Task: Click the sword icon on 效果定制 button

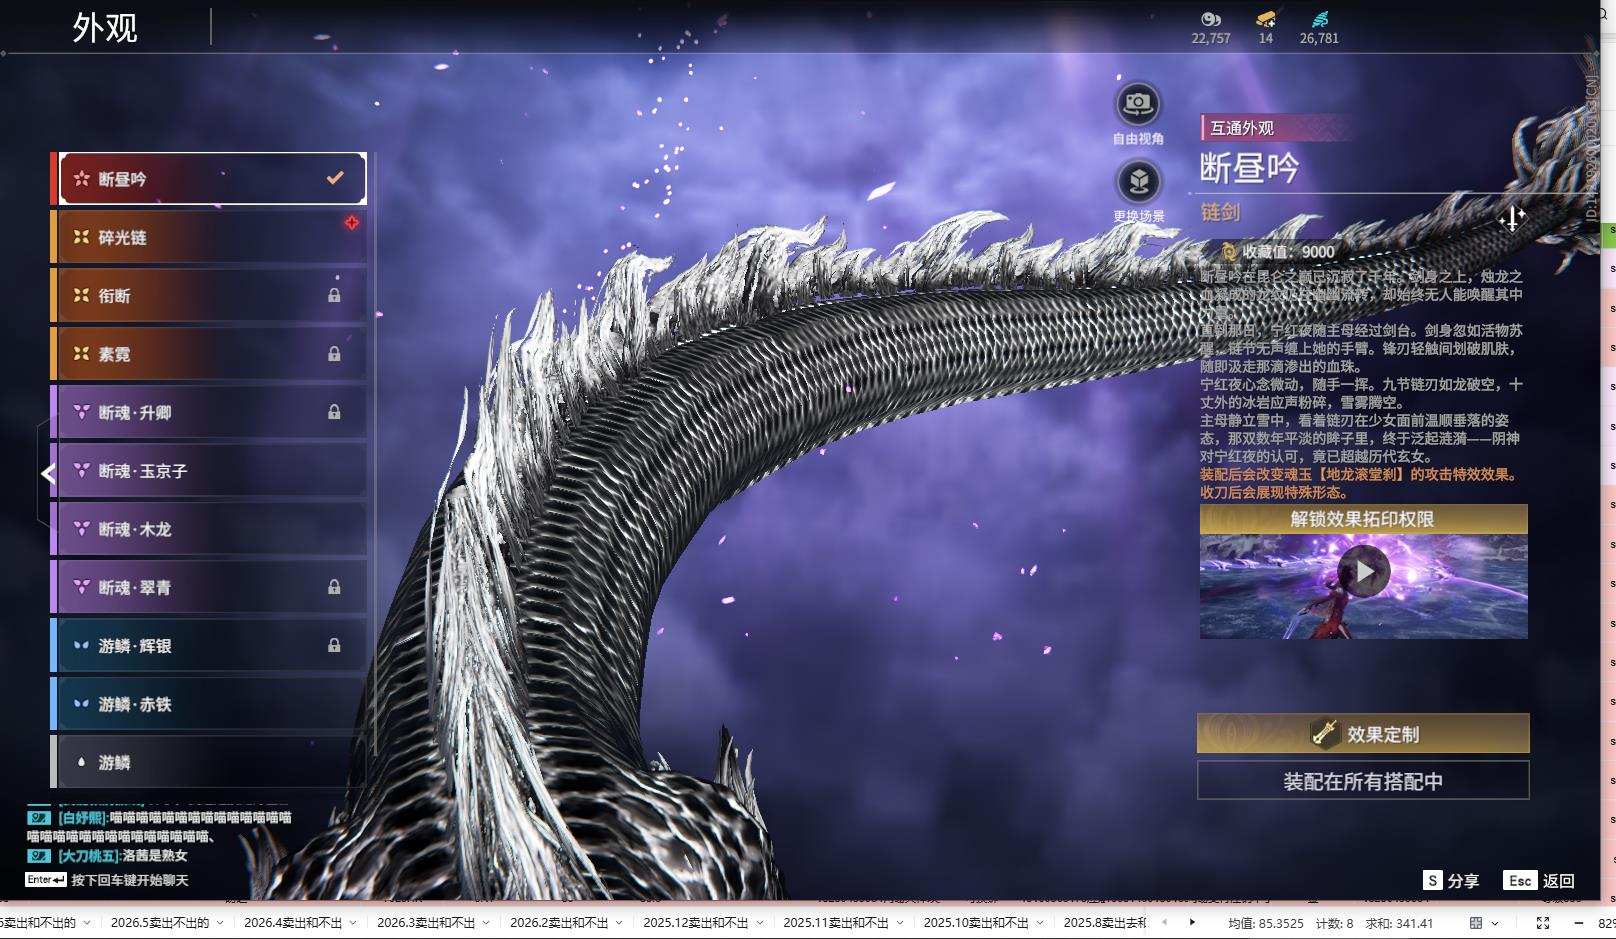Action: click(1325, 733)
